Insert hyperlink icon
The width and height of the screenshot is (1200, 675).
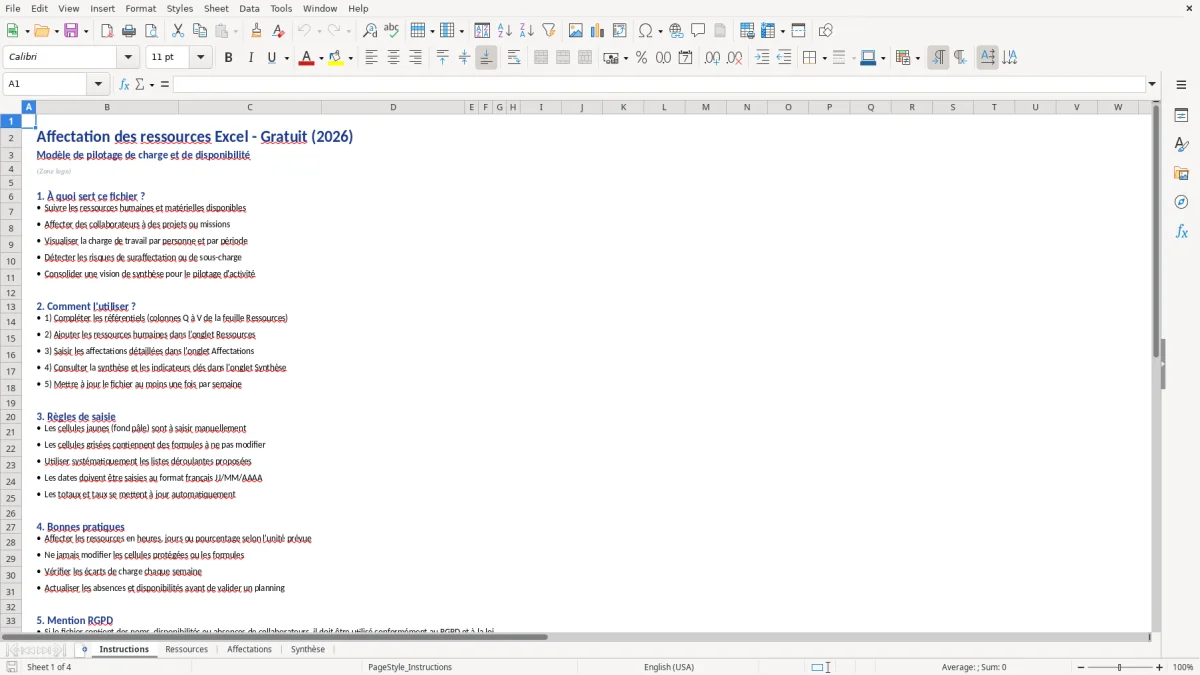tap(677, 31)
